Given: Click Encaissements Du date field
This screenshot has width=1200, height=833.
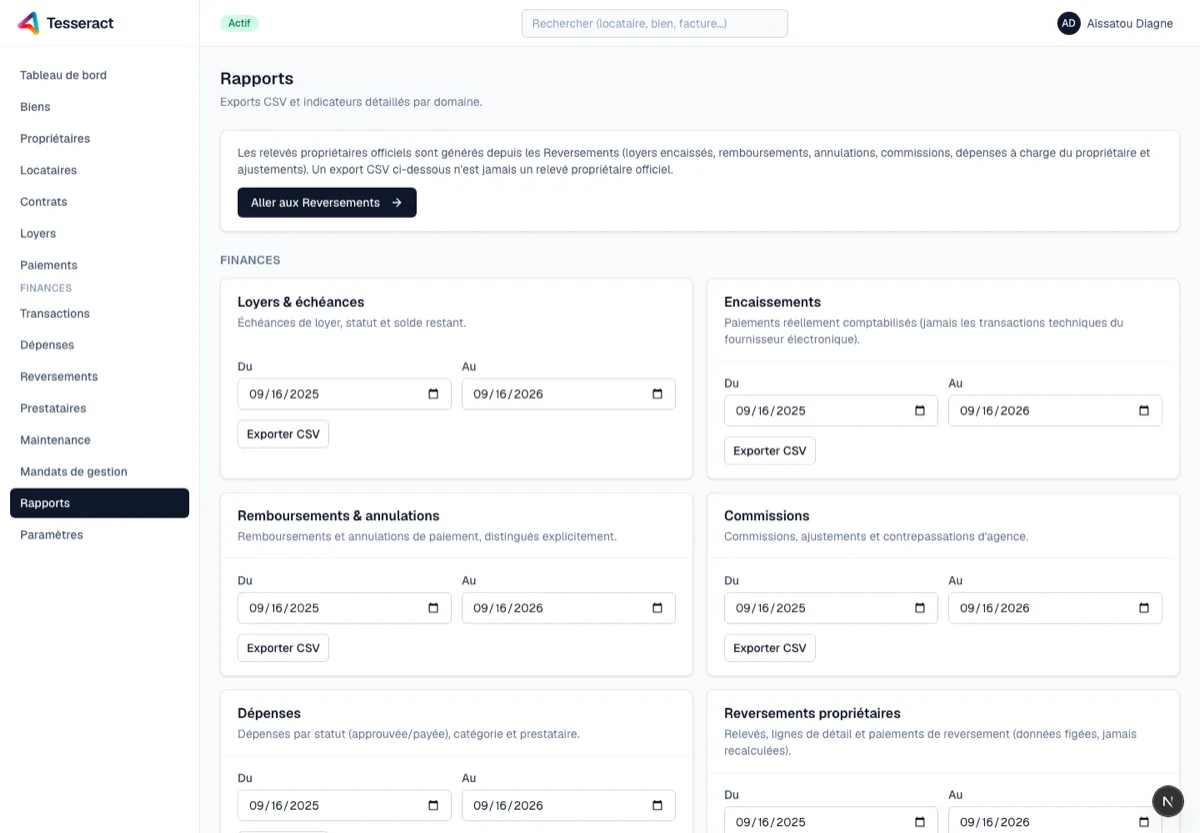Looking at the screenshot, I should (x=831, y=410).
